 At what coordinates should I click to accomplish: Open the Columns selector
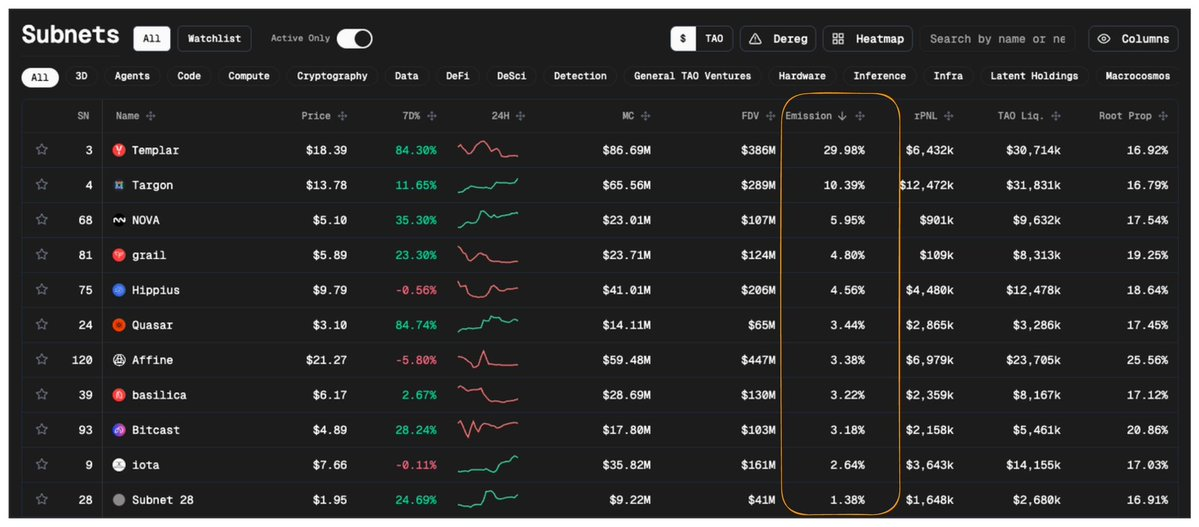(1133, 39)
